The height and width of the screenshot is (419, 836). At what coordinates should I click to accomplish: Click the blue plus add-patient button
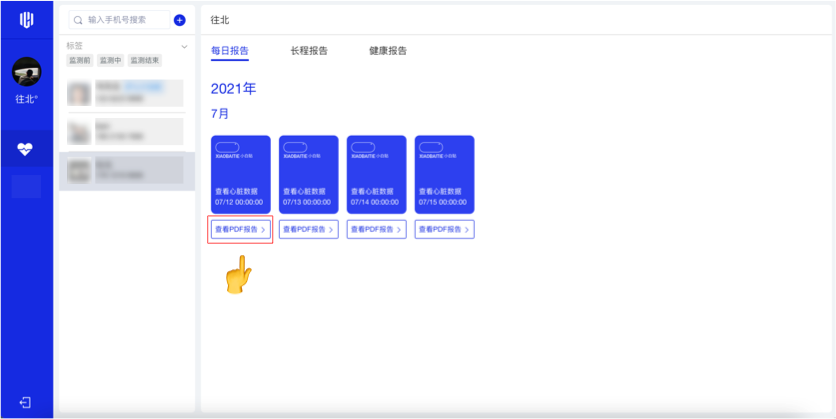point(179,19)
